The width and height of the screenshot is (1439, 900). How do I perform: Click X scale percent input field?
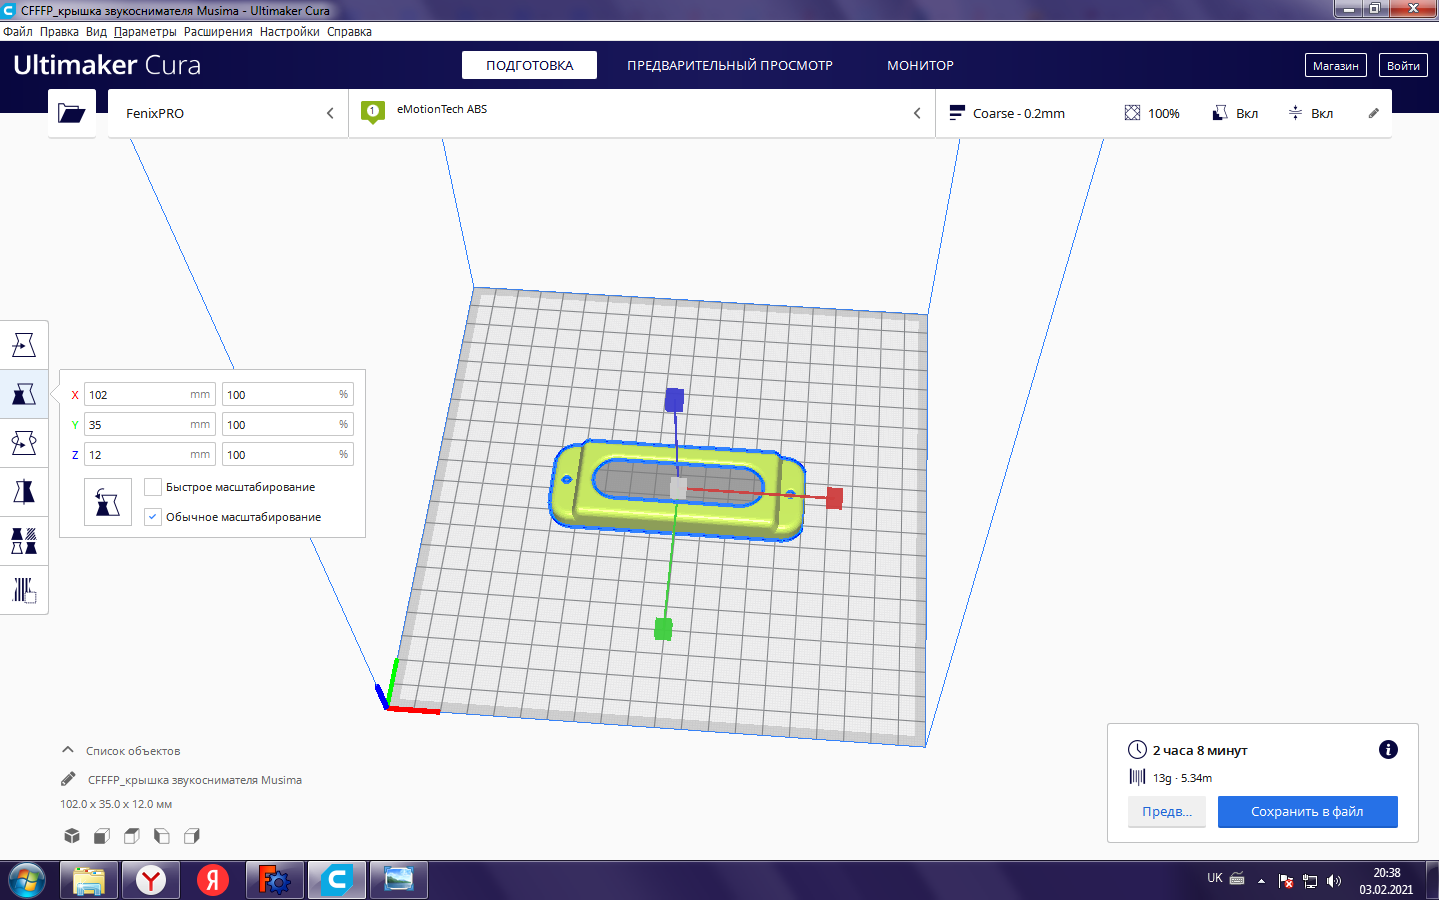(x=288, y=395)
